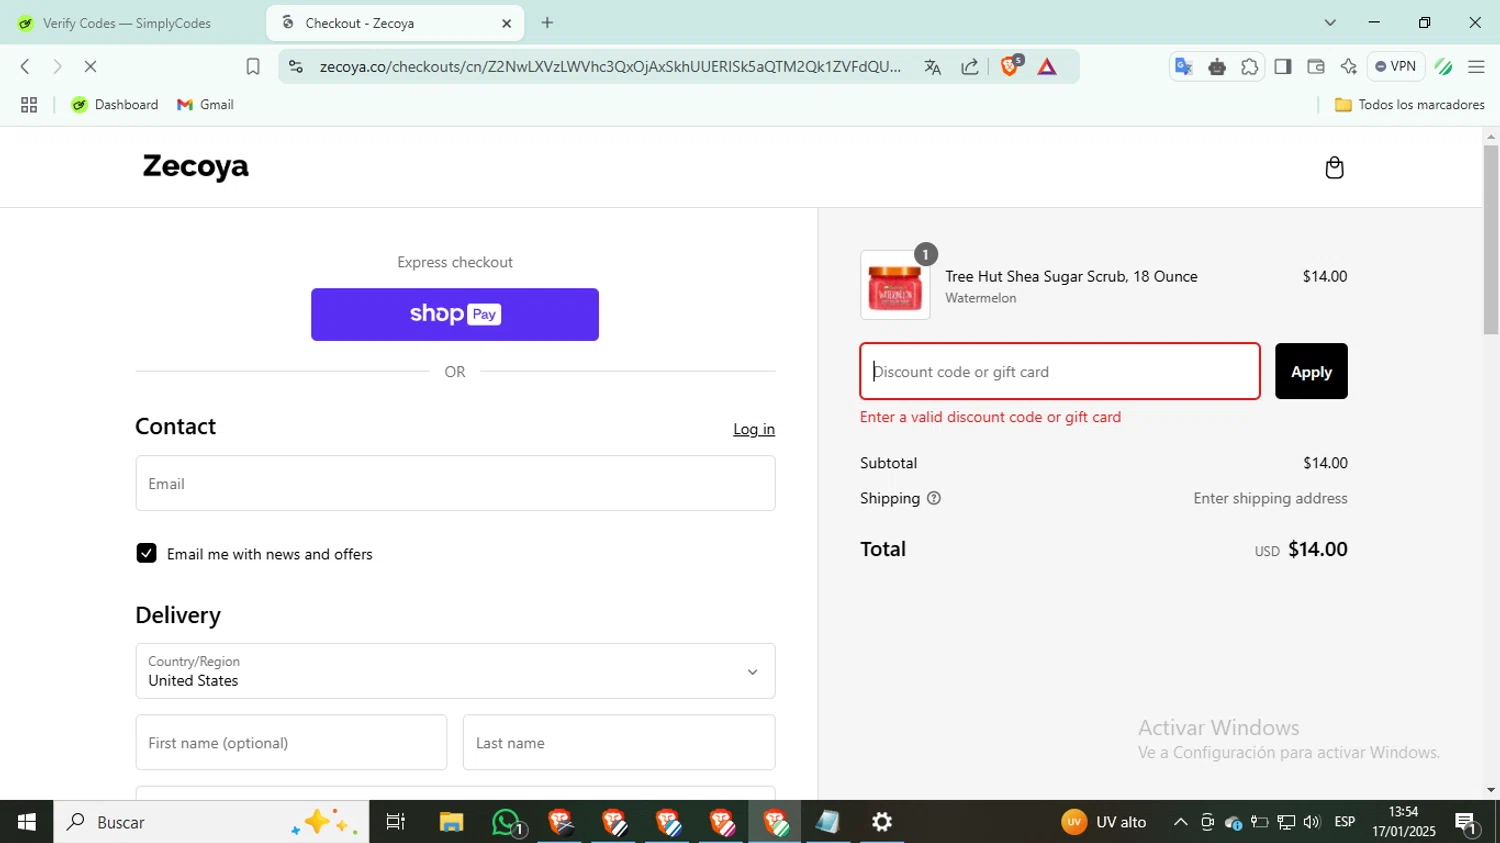
Task: Open the translate page icon
Action: 932,67
